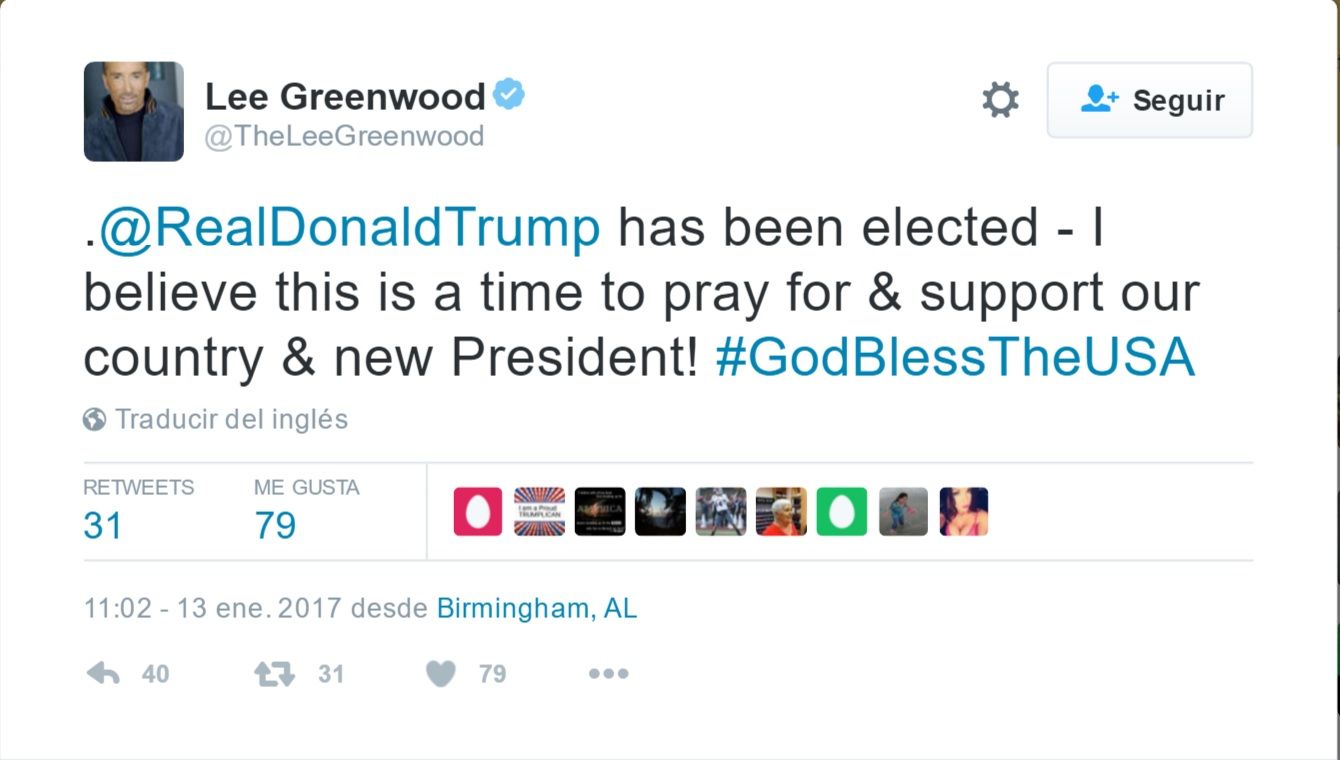Click the reply arrow icon

tap(103, 674)
